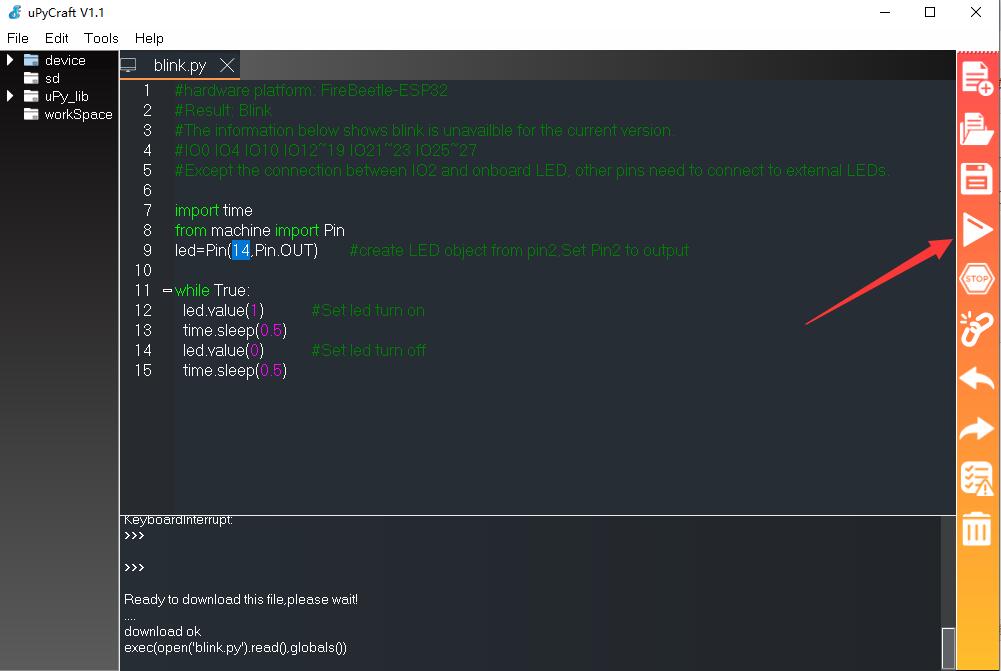Click line number 9 in gutter
The width and height of the screenshot is (1001, 671).
(147, 250)
